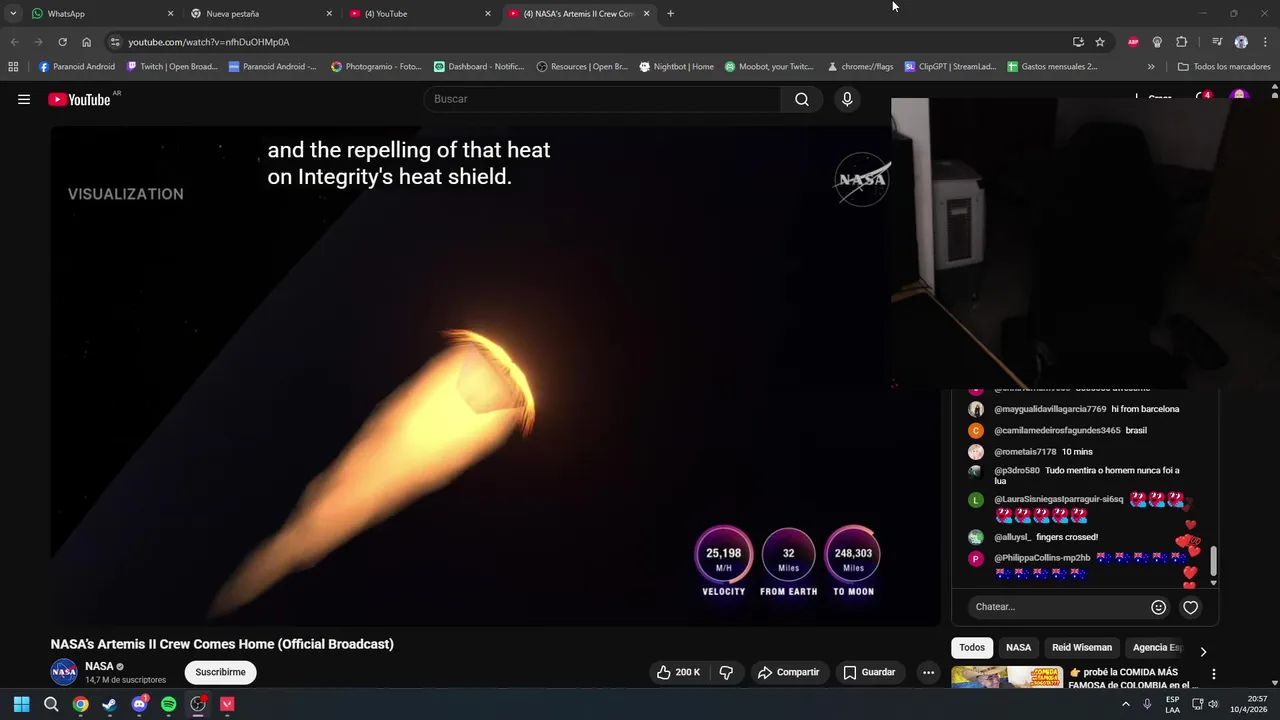Subscribe with the Suscribirme button
The width and height of the screenshot is (1280, 720).
[220, 672]
